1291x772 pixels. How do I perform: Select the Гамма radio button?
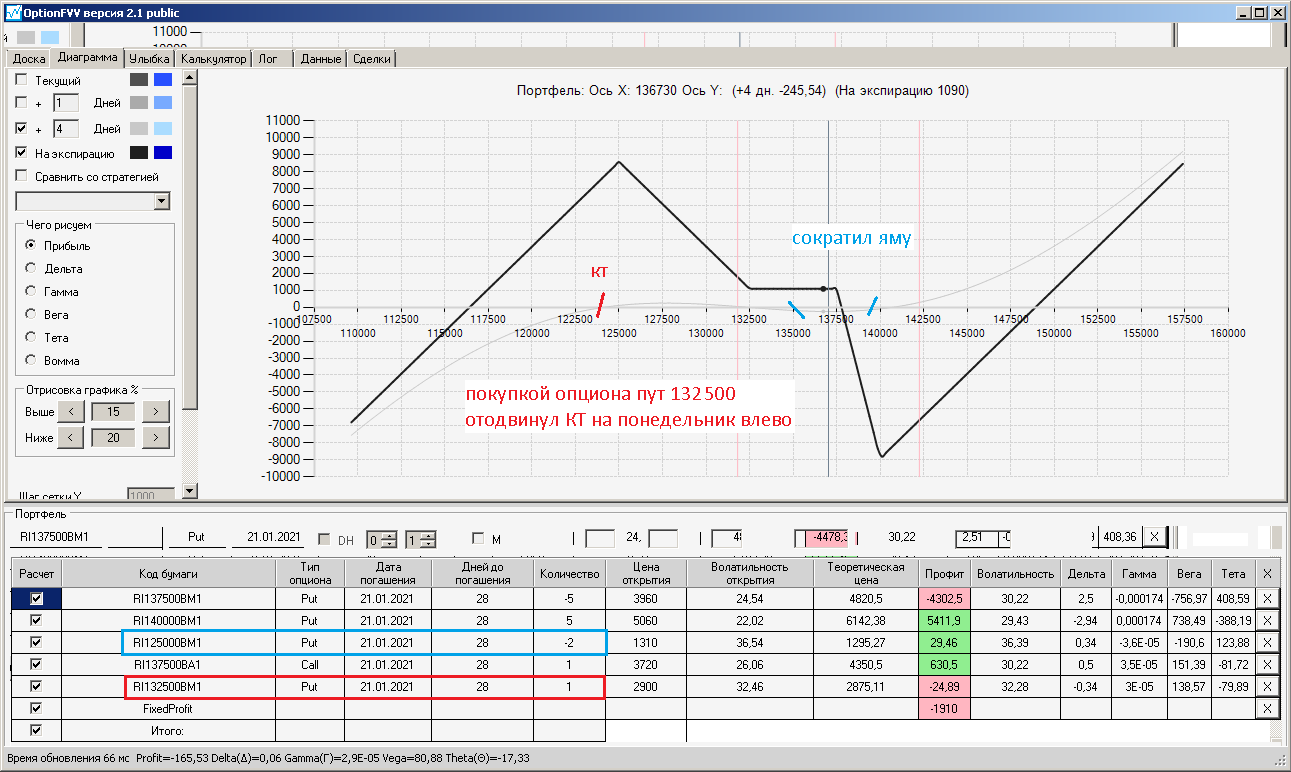pos(31,291)
